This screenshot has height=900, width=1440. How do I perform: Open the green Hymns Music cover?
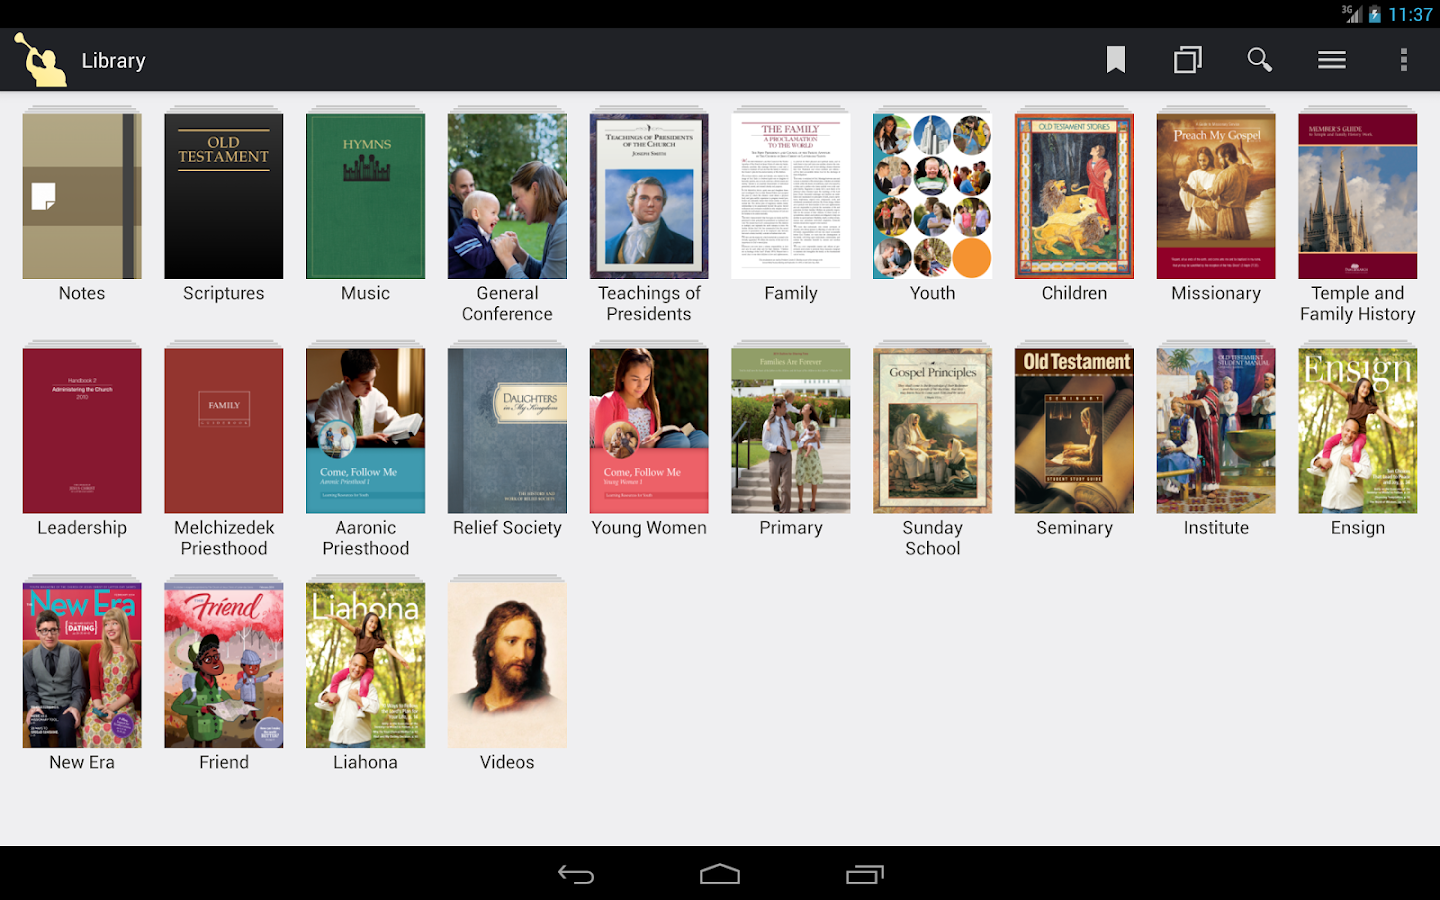point(366,196)
